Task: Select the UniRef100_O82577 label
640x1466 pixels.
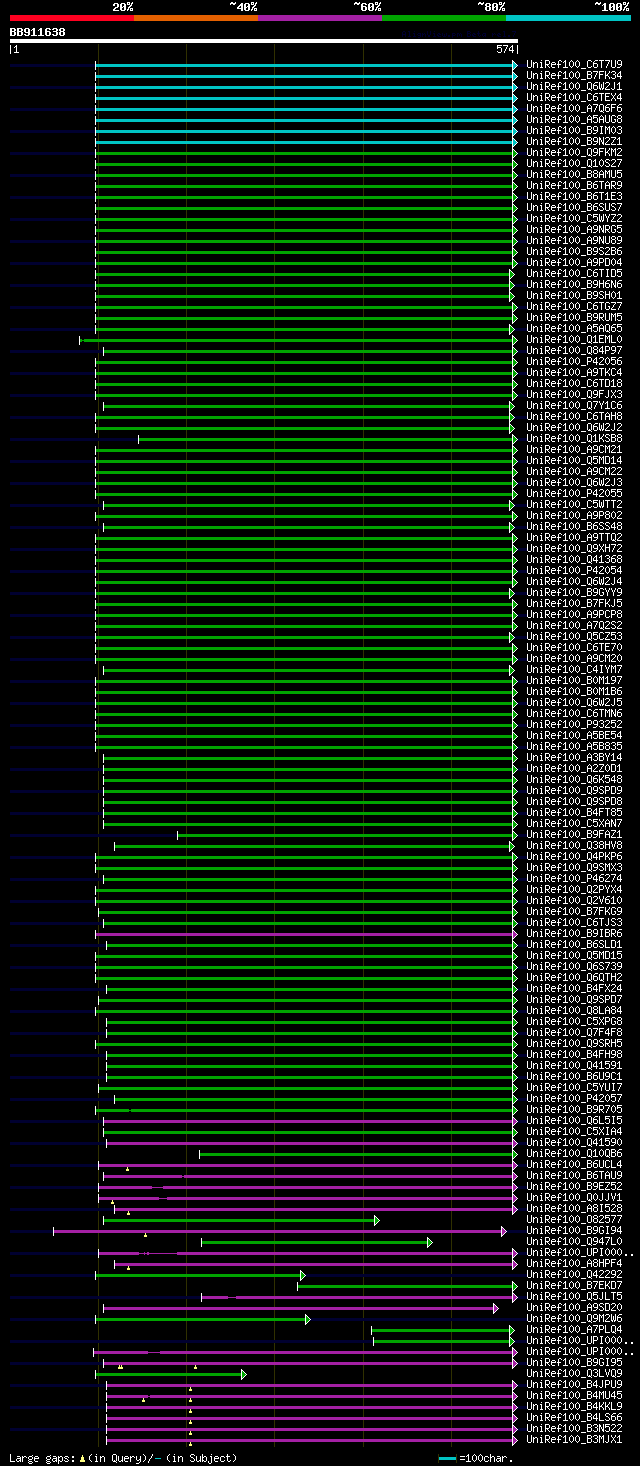Action: coord(574,1219)
